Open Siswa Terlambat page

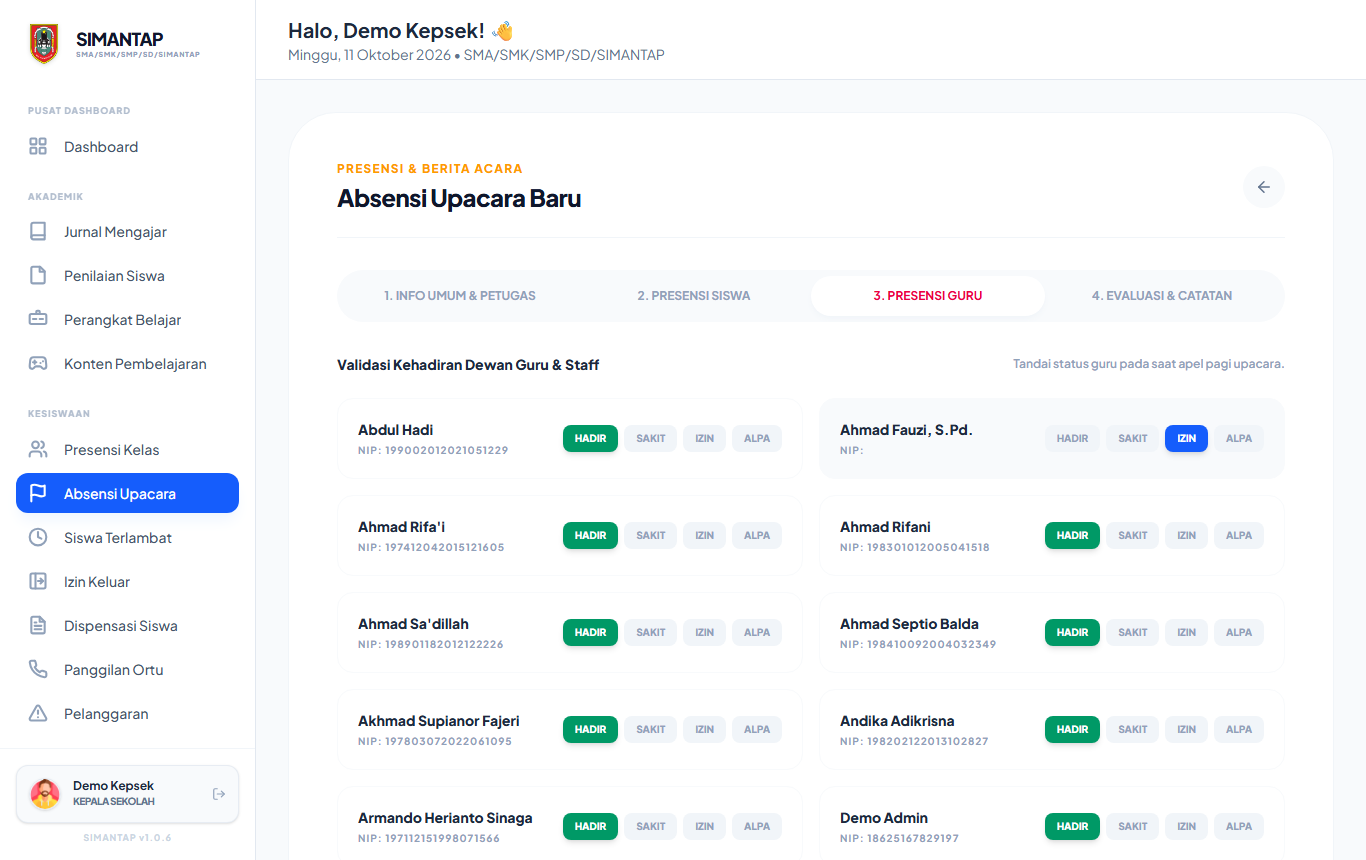[127, 538]
